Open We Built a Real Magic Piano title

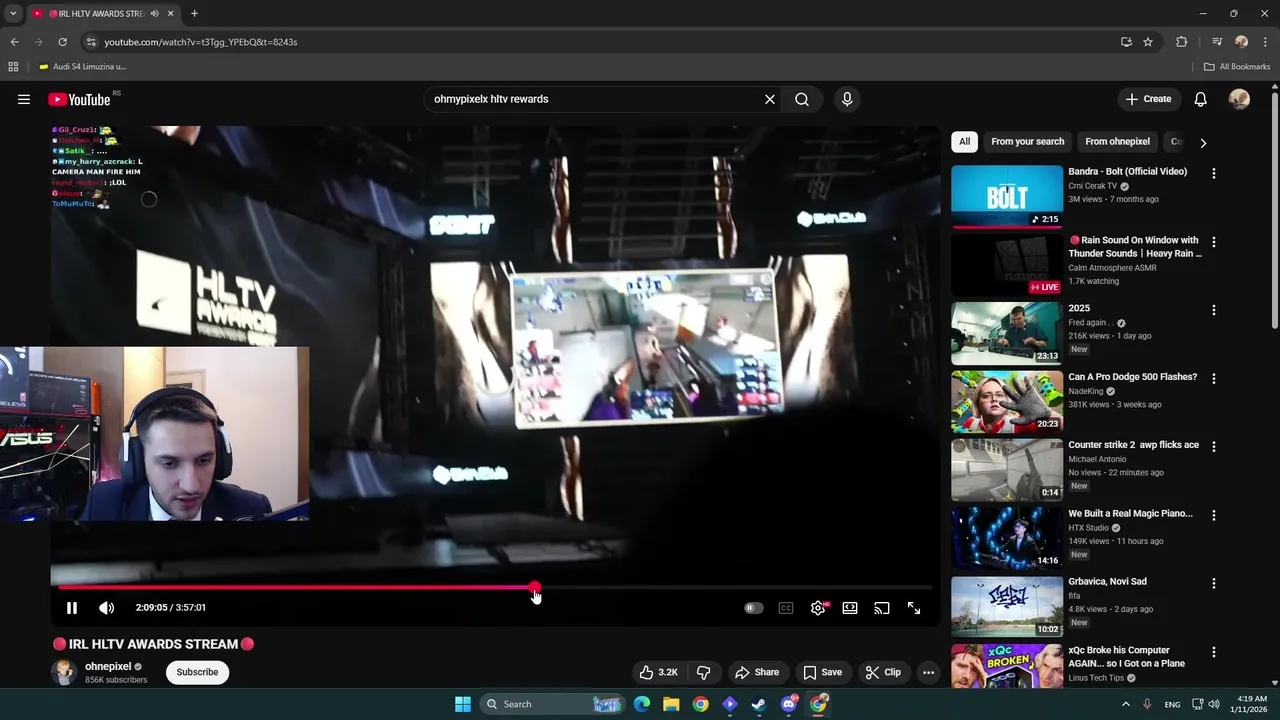tap(1130, 513)
